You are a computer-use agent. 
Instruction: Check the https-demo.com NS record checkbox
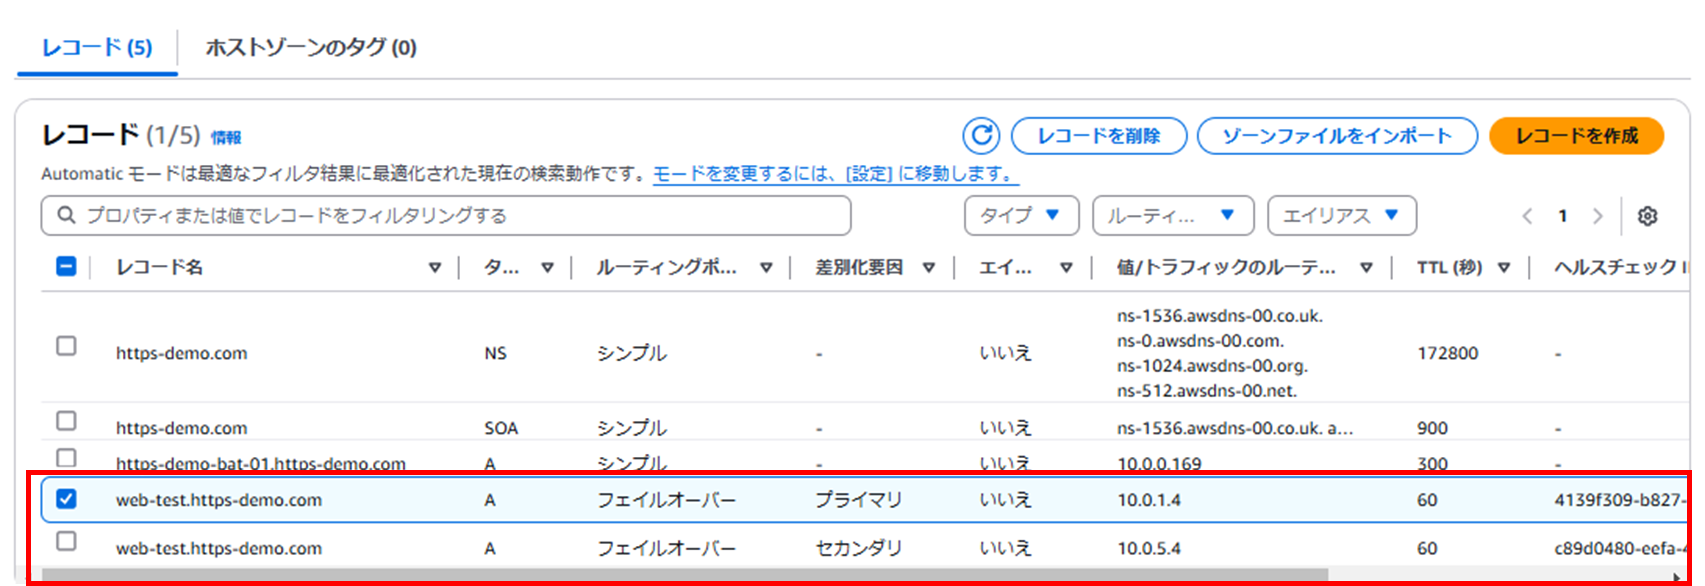(66, 346)
